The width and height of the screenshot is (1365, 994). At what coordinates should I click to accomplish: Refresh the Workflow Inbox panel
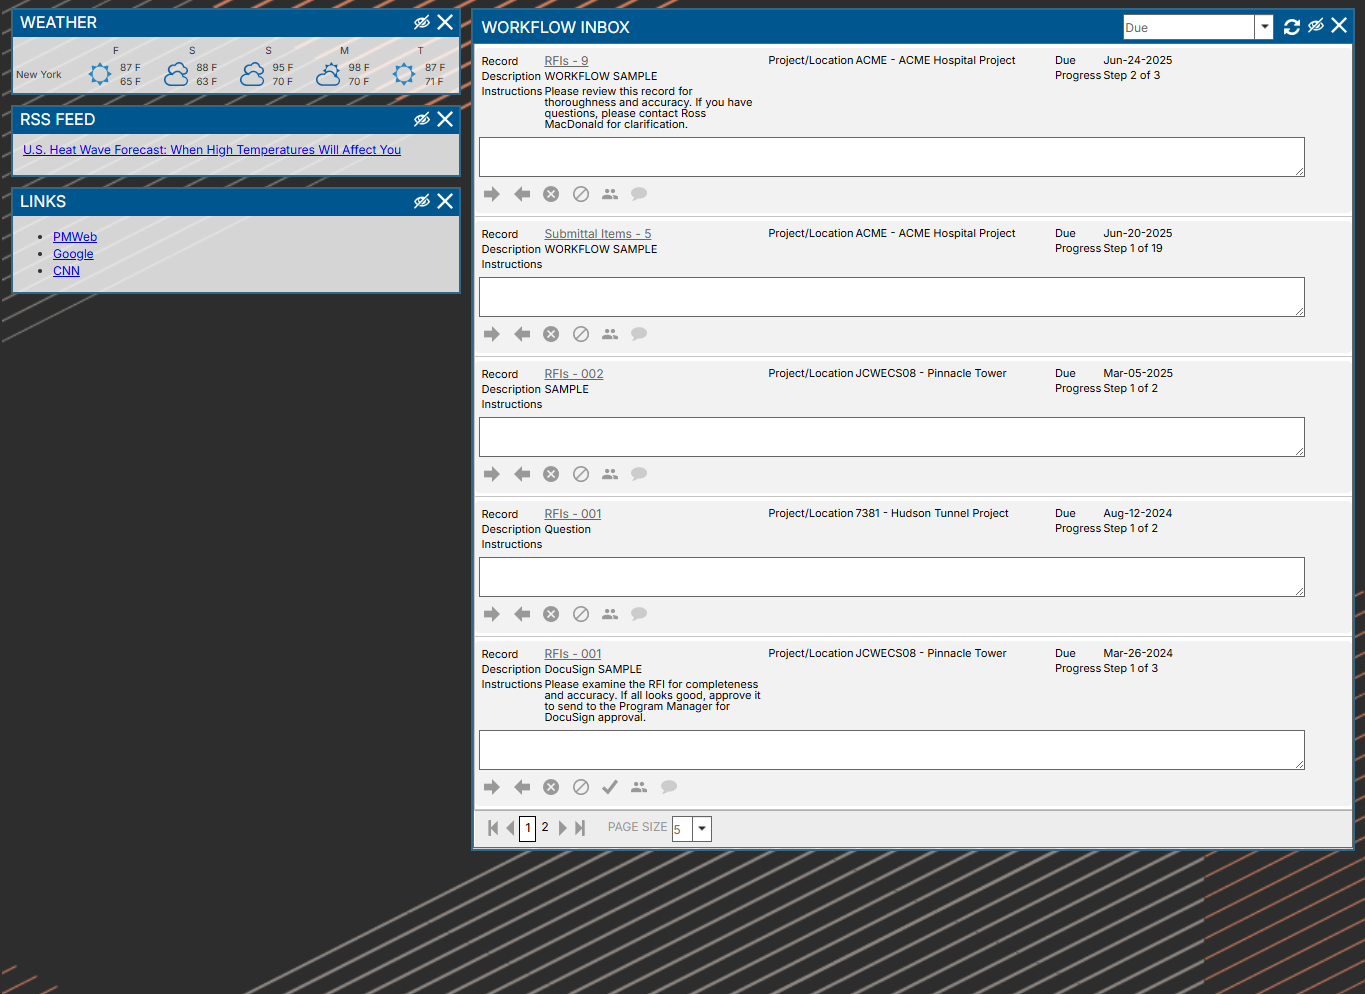(x=1292, y=27)
